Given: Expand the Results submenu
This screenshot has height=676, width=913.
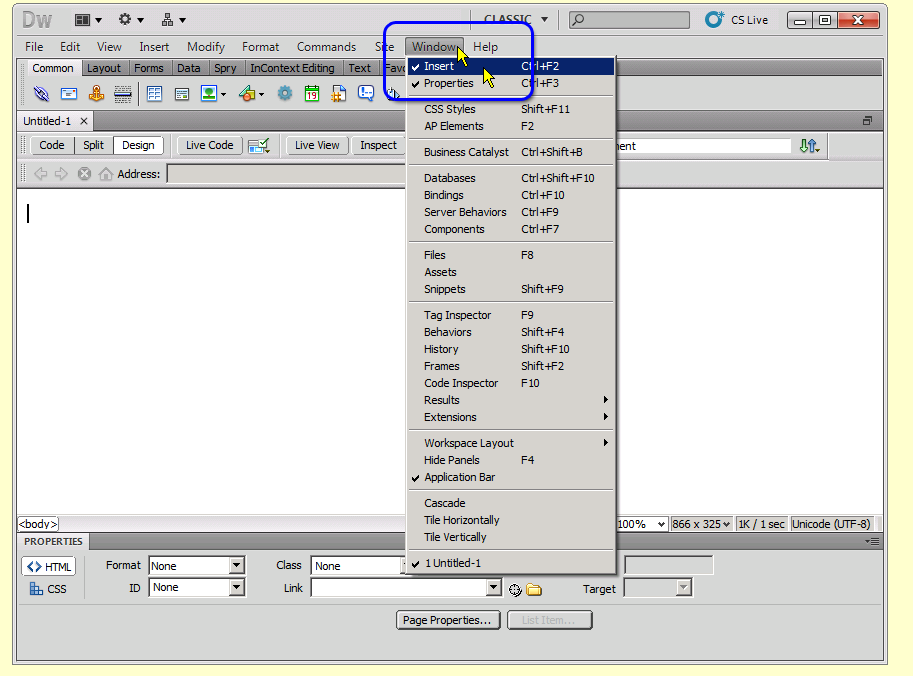Looking at the screenshot, I should coord(511,400).
